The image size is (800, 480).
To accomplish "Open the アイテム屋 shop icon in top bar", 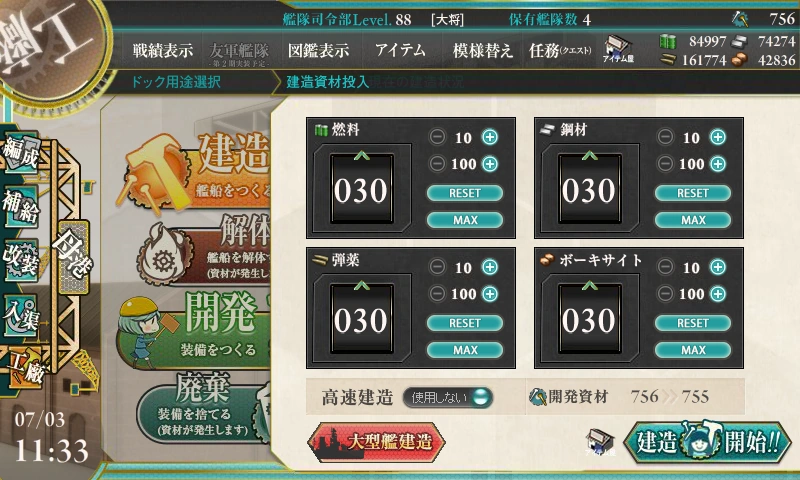I will (x=618, y=50).
